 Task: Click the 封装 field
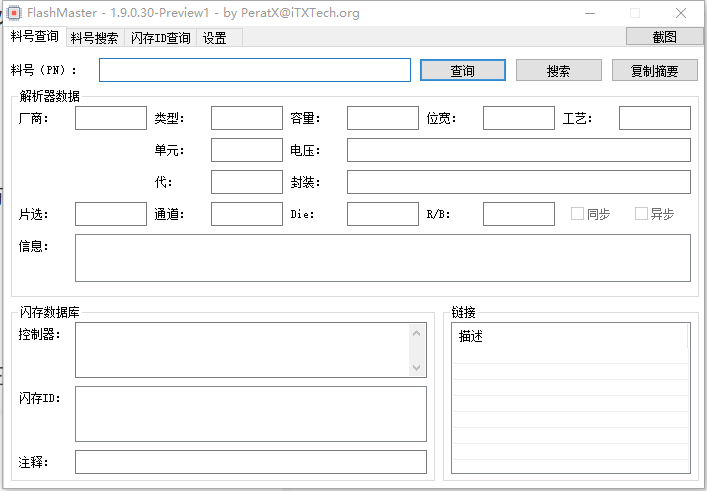(x=519, y=182)
